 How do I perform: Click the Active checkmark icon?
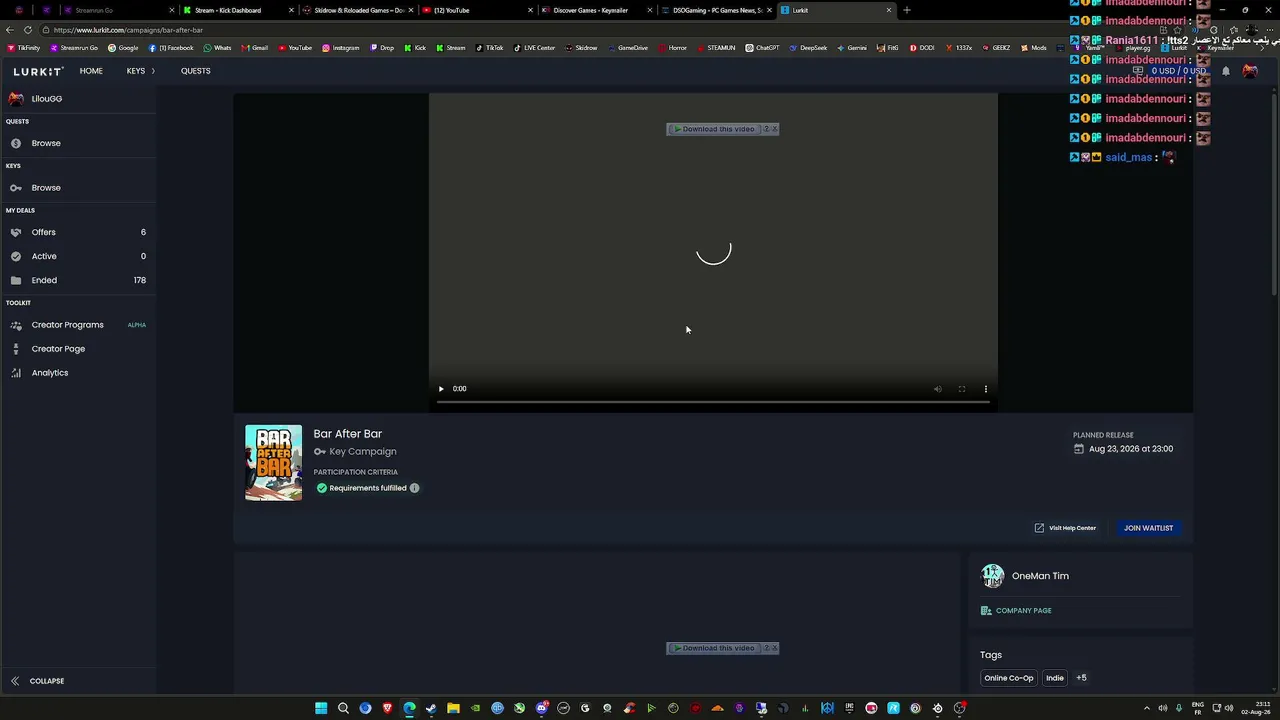[16, 256]
